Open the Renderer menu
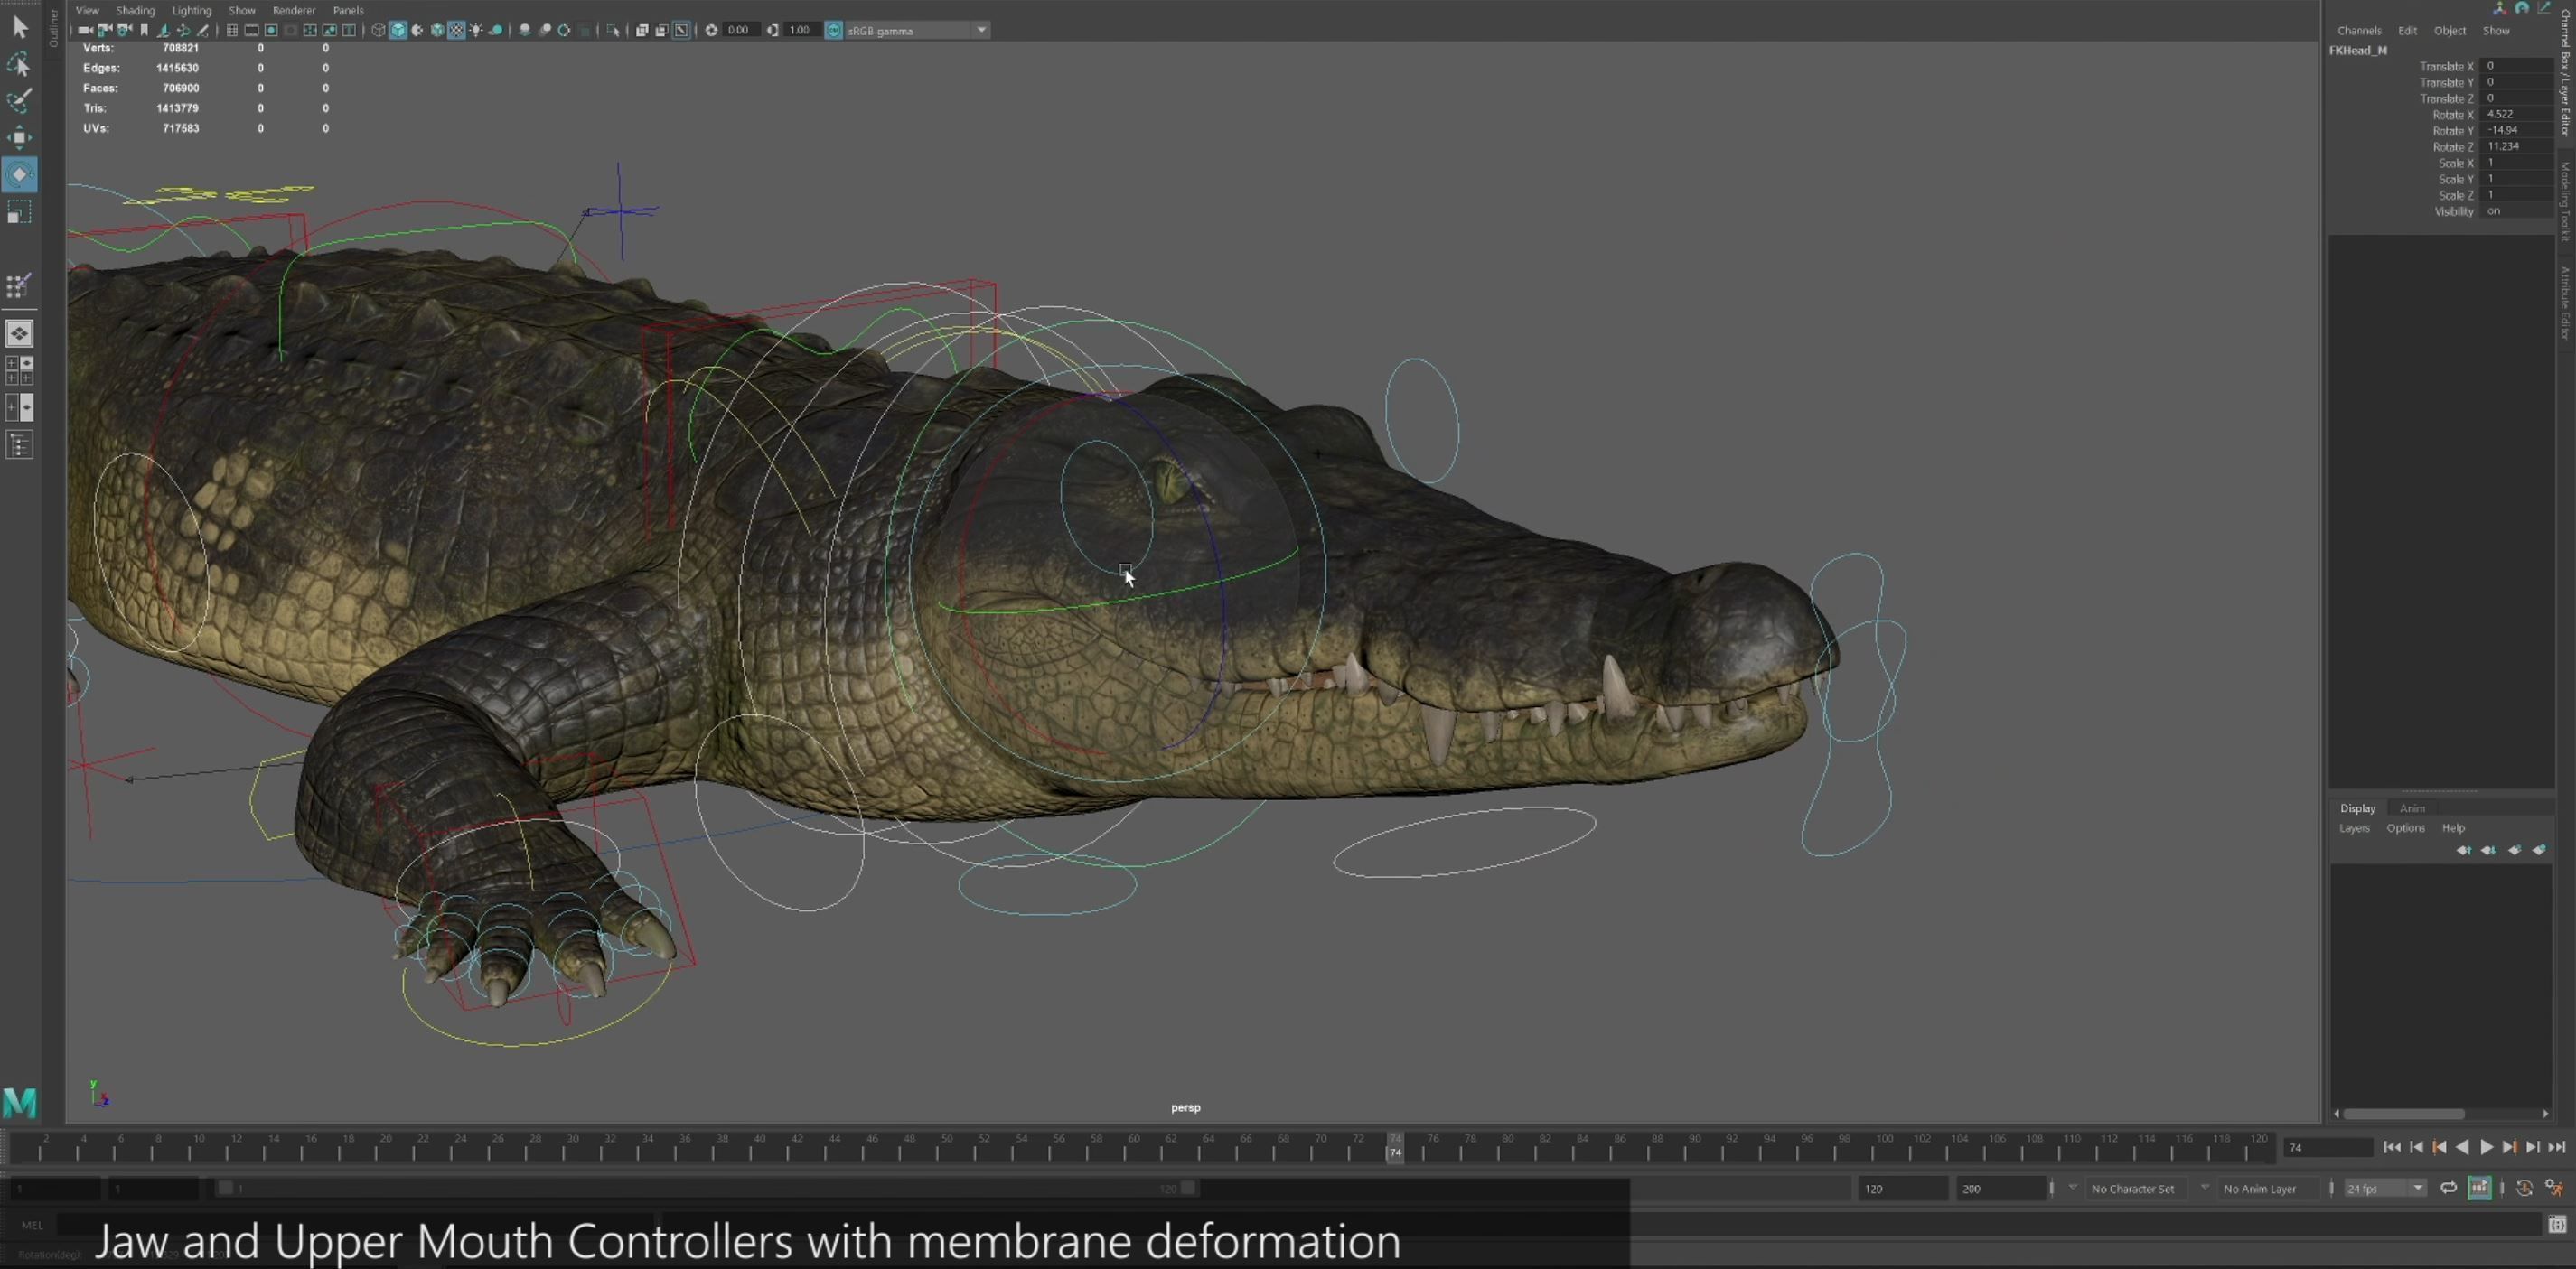2576x1269 pixels. [x=294, y=10]
